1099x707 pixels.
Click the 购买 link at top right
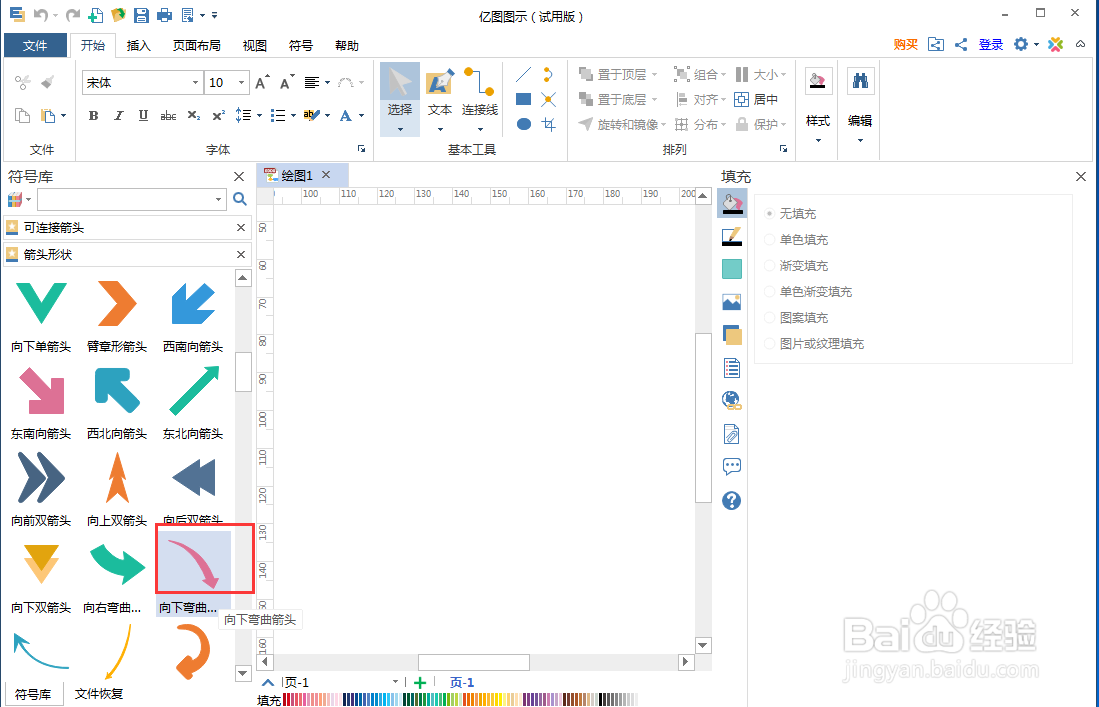904,45
